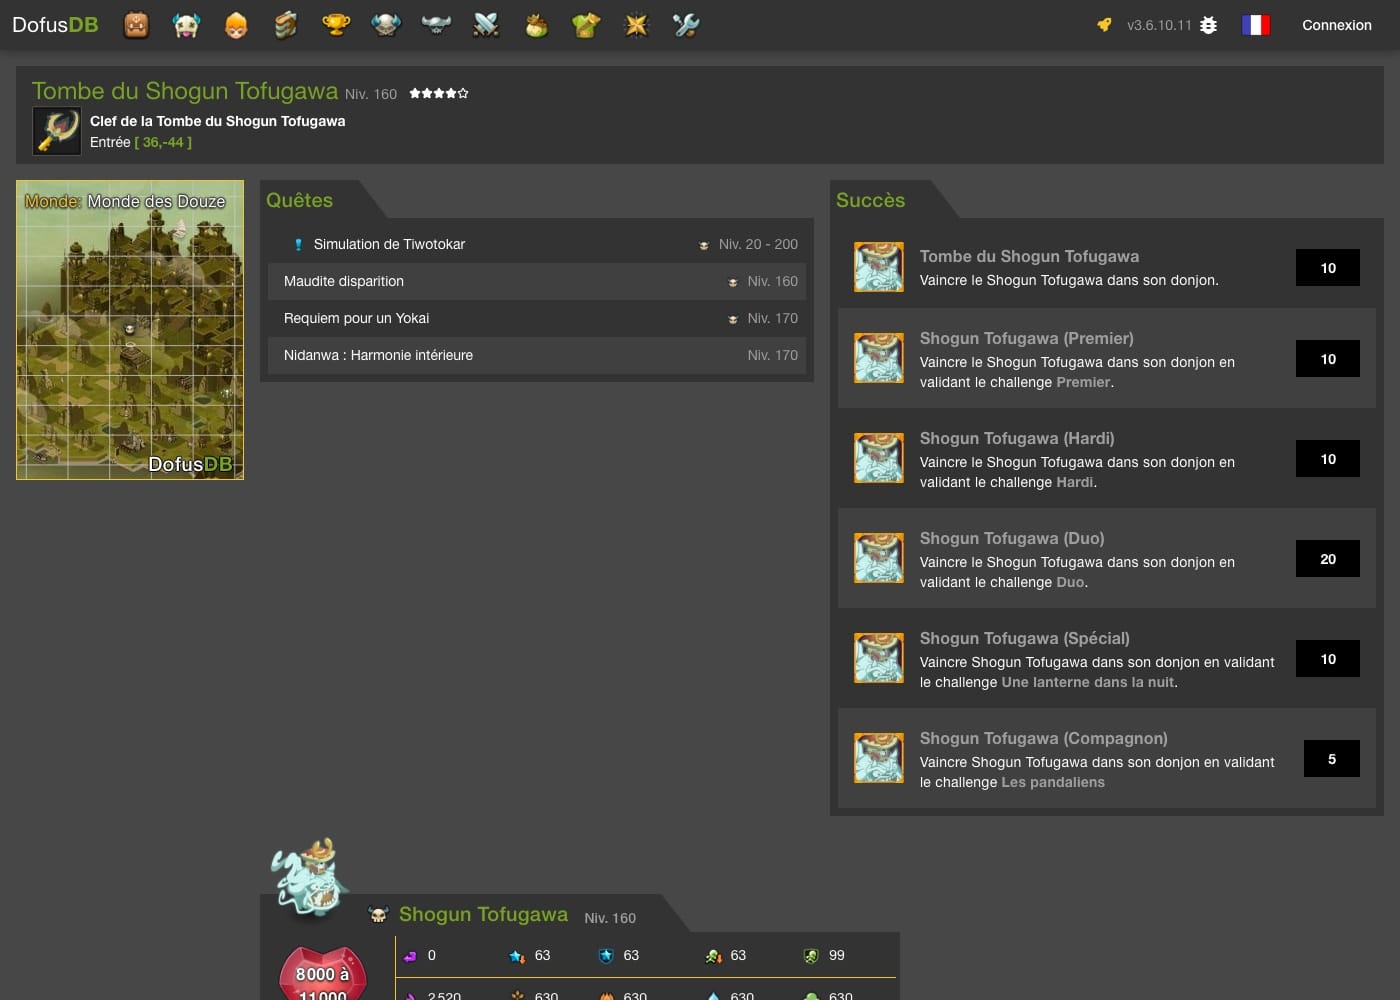The height and width of the screenshot is (1000, 1400).
Task: Click the white bug report icon
Action: pos(1208,25)
